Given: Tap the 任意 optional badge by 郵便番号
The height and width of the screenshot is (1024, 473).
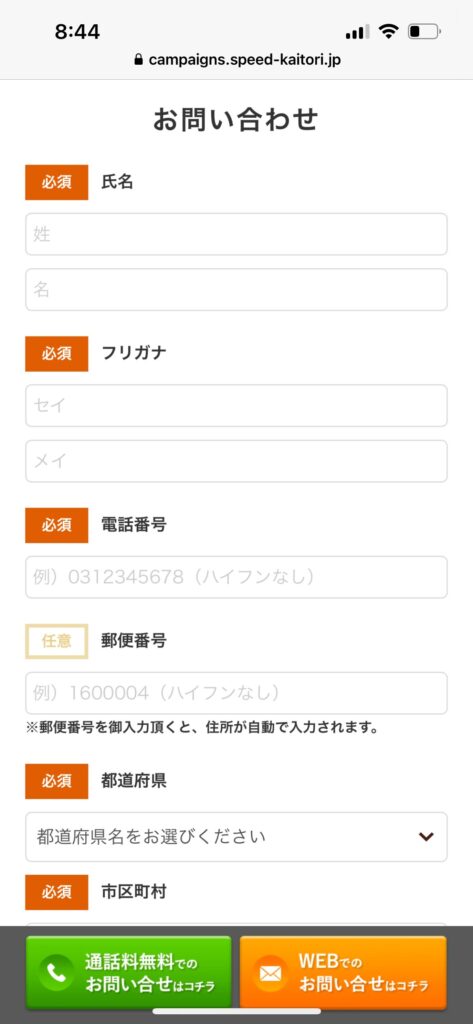Looking at the screenshot, I should (x=57, y=641).
